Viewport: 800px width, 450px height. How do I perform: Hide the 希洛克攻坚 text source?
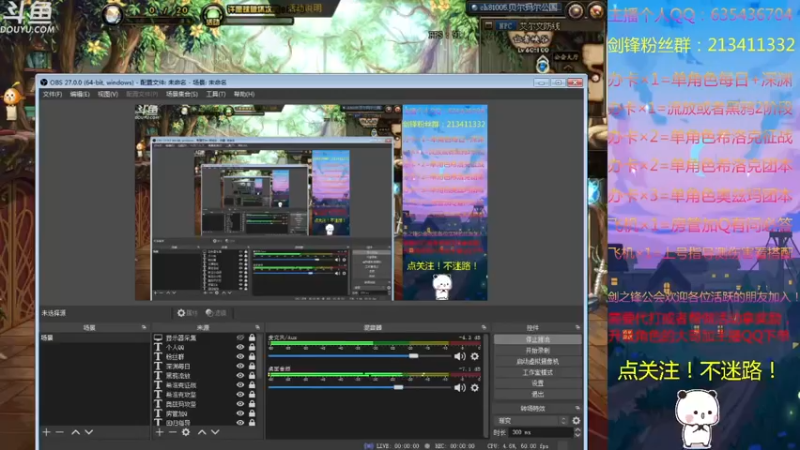point(240,394)
